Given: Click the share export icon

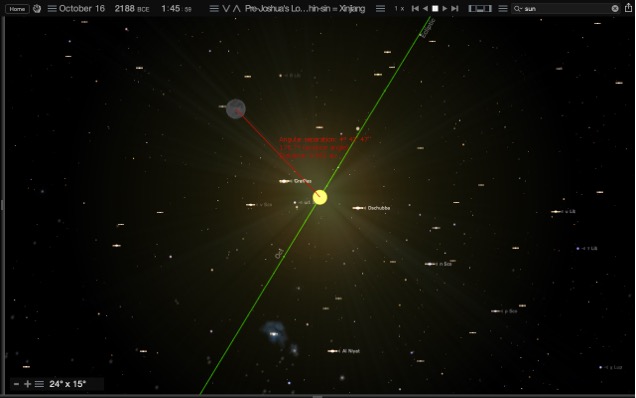Looking at the screenshot, I should point(628,8).
